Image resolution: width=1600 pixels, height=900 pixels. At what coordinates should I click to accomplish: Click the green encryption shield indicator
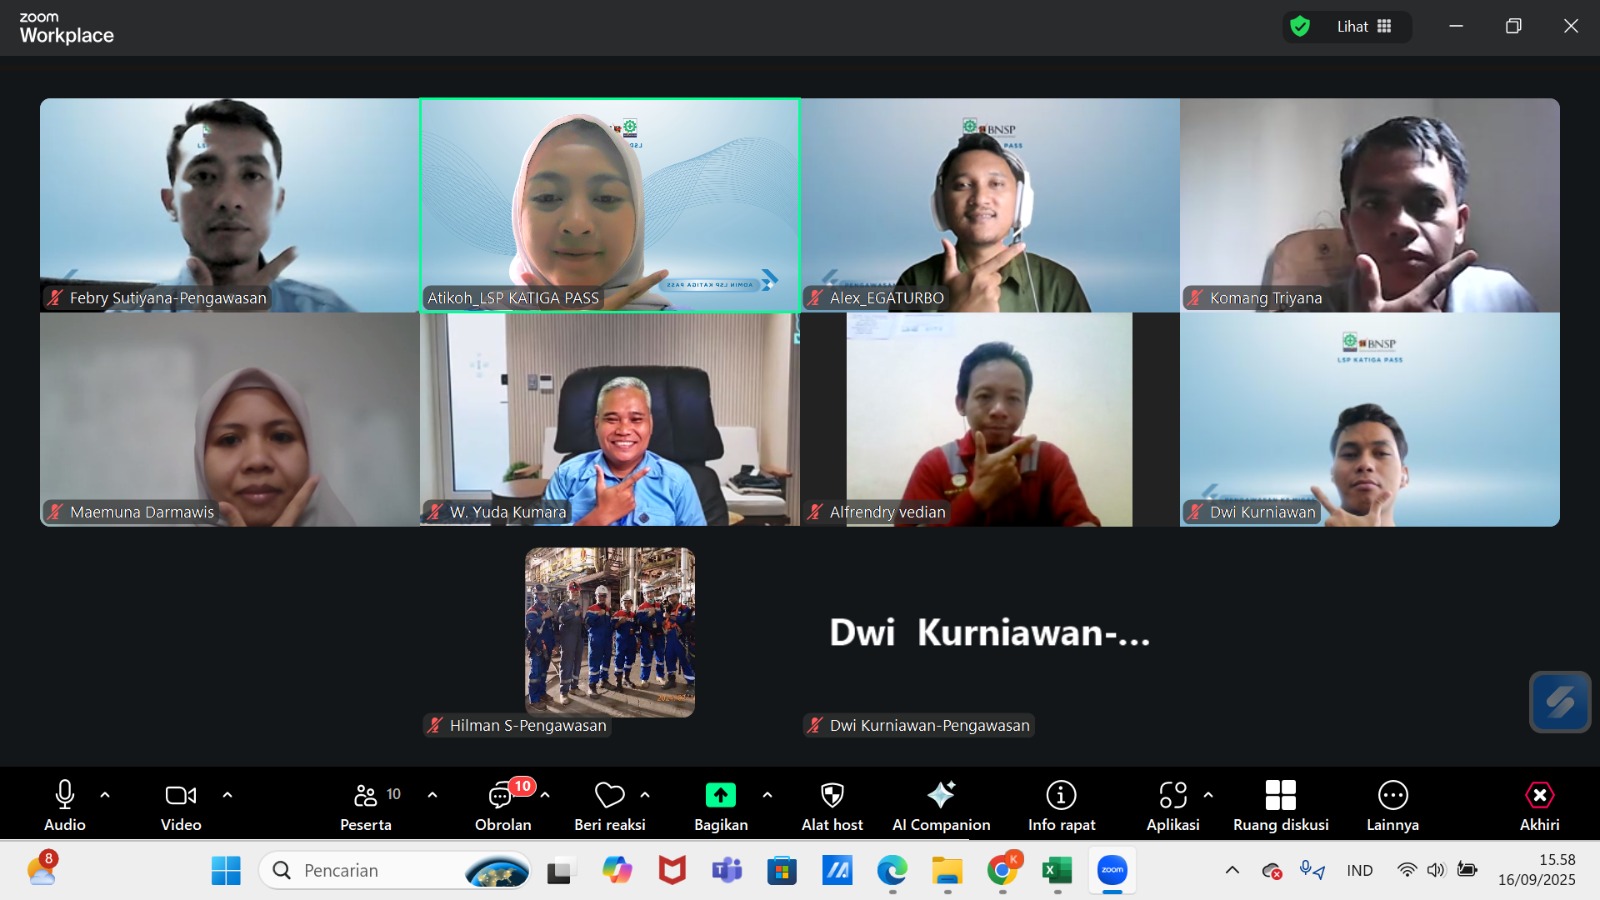pos(1300,27)
